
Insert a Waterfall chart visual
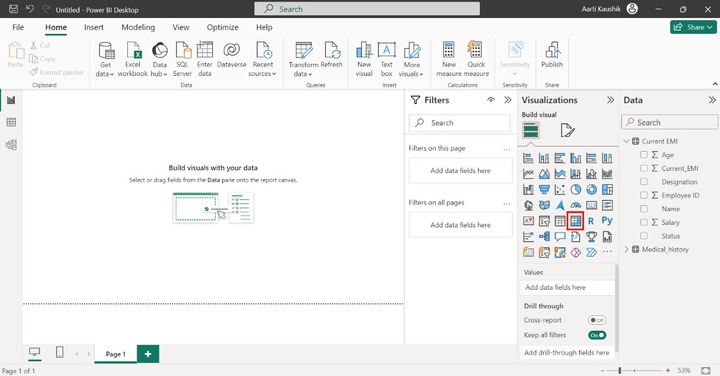pyautogui.click(x=529, y=190)
